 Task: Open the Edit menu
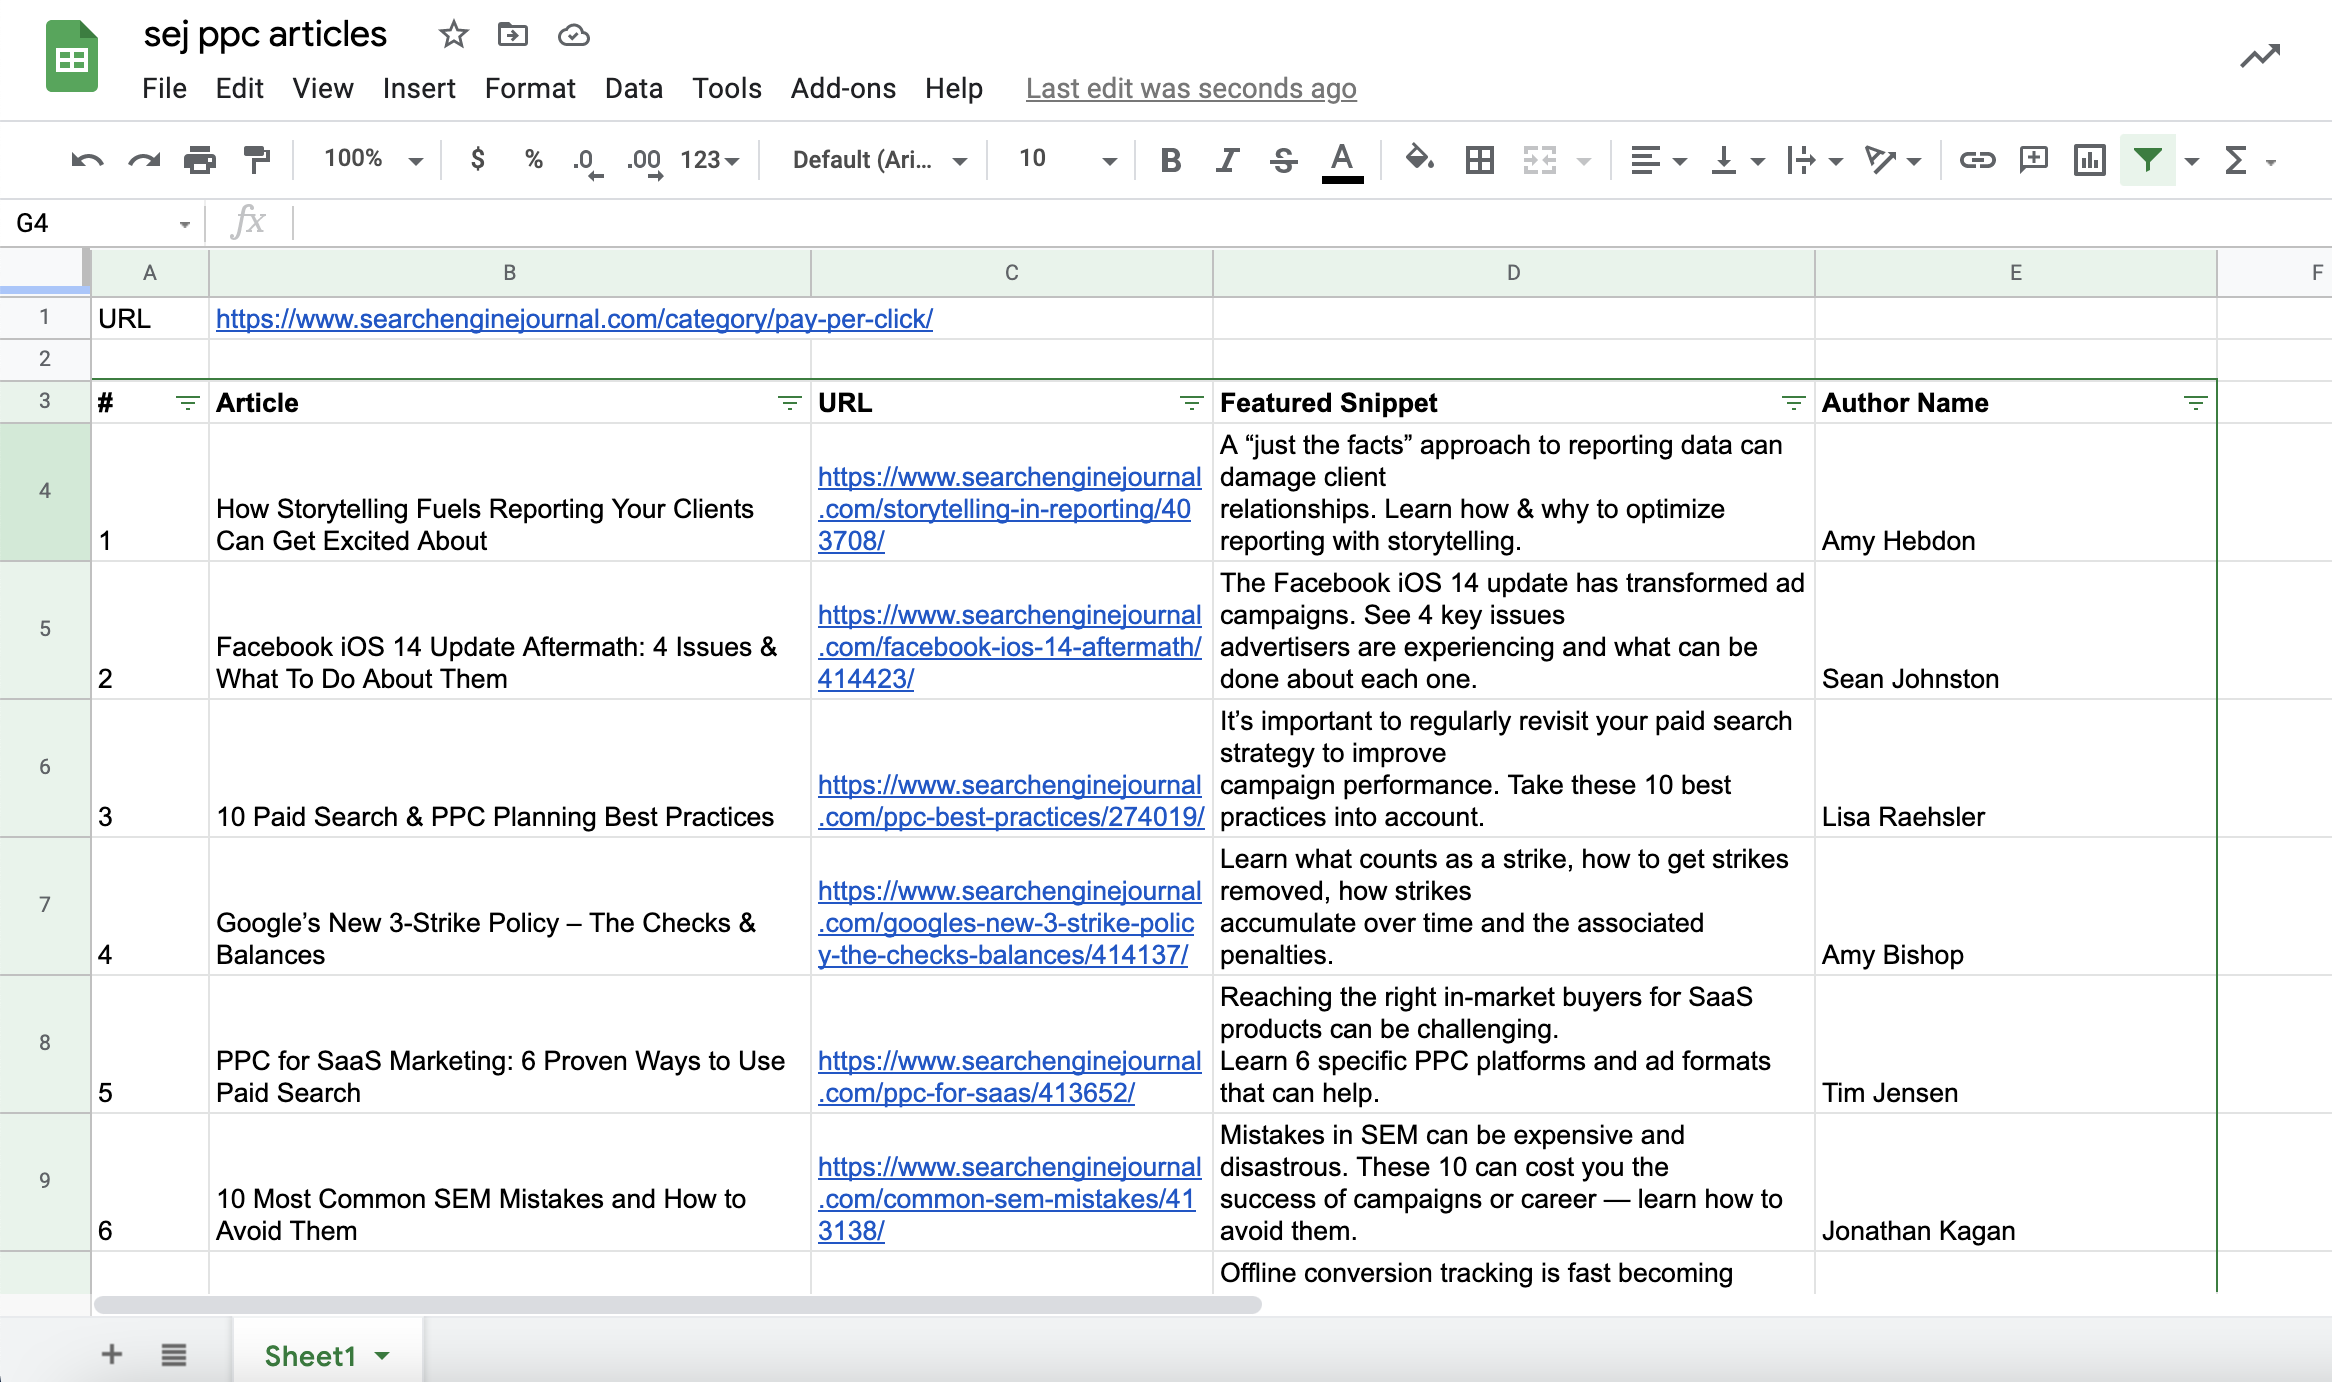click(239, 89)
